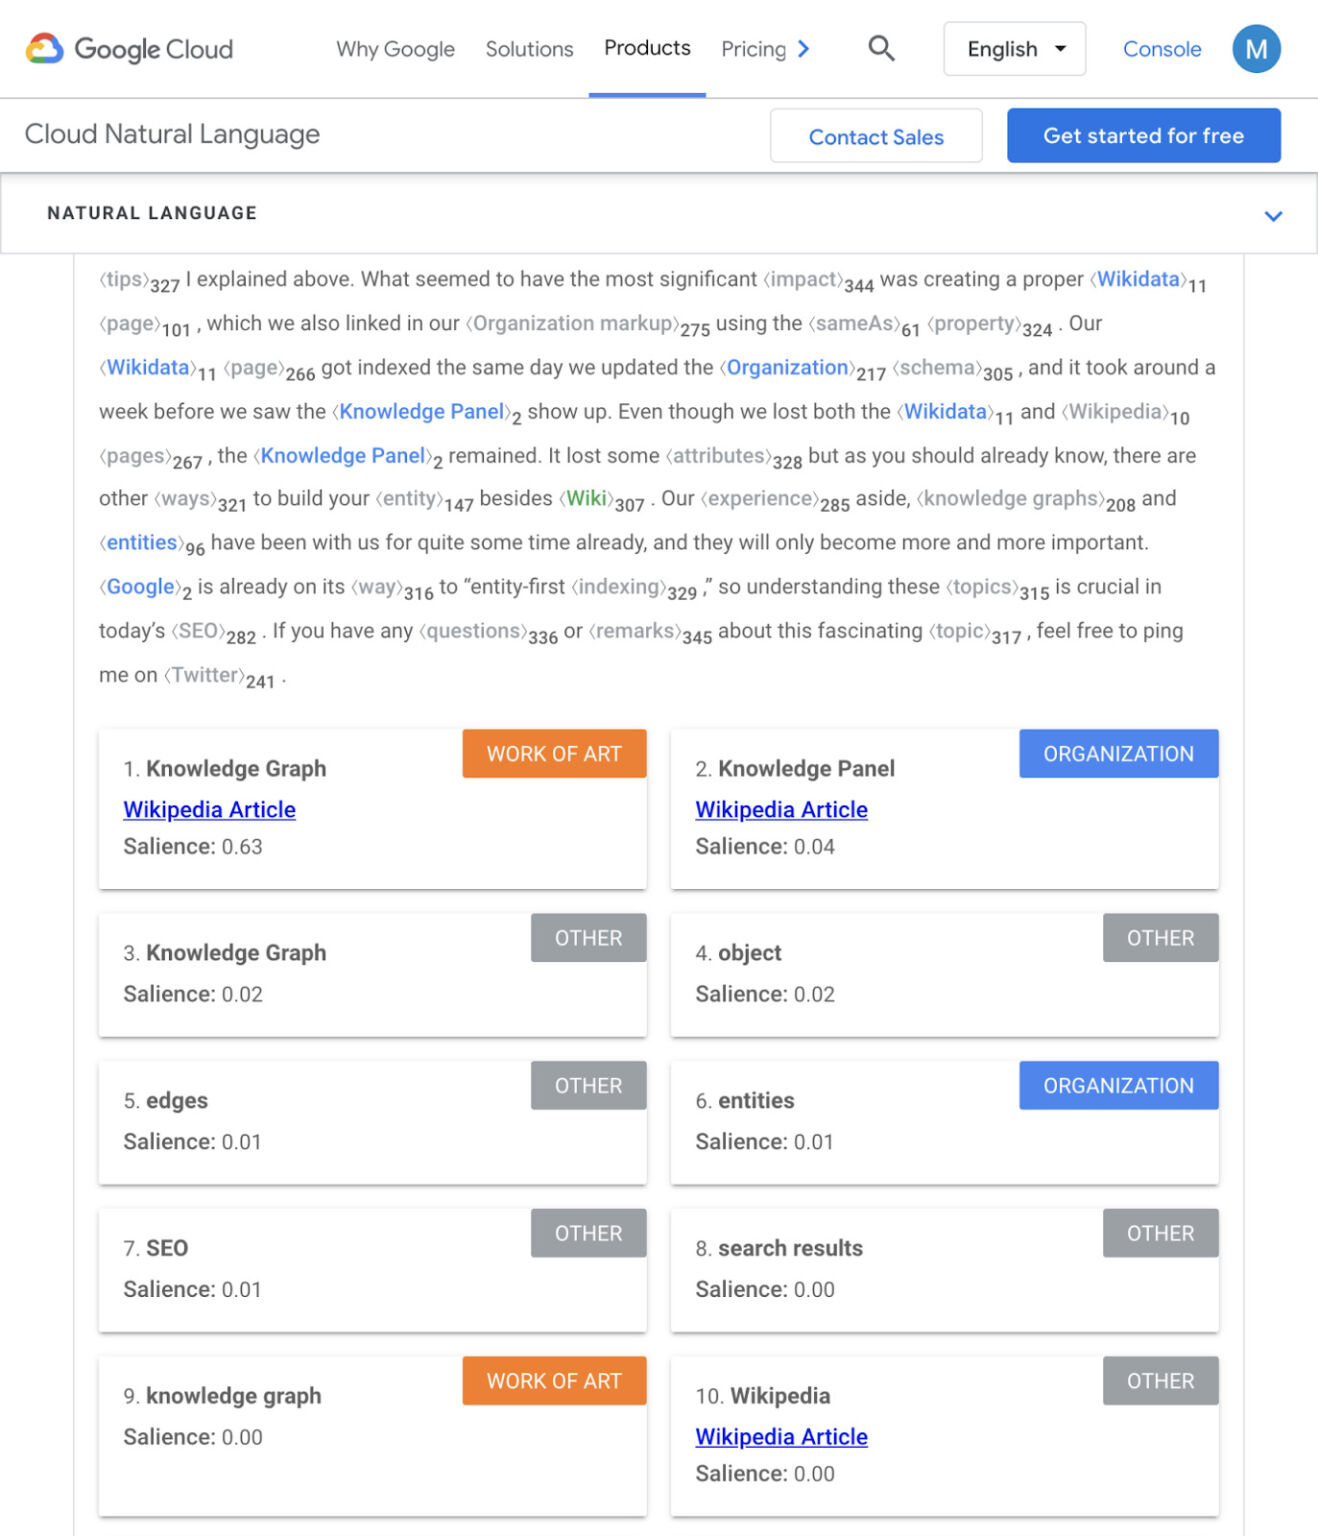
Task: Expand the Pricing navigation arrow
Action: tap(803, 48)
